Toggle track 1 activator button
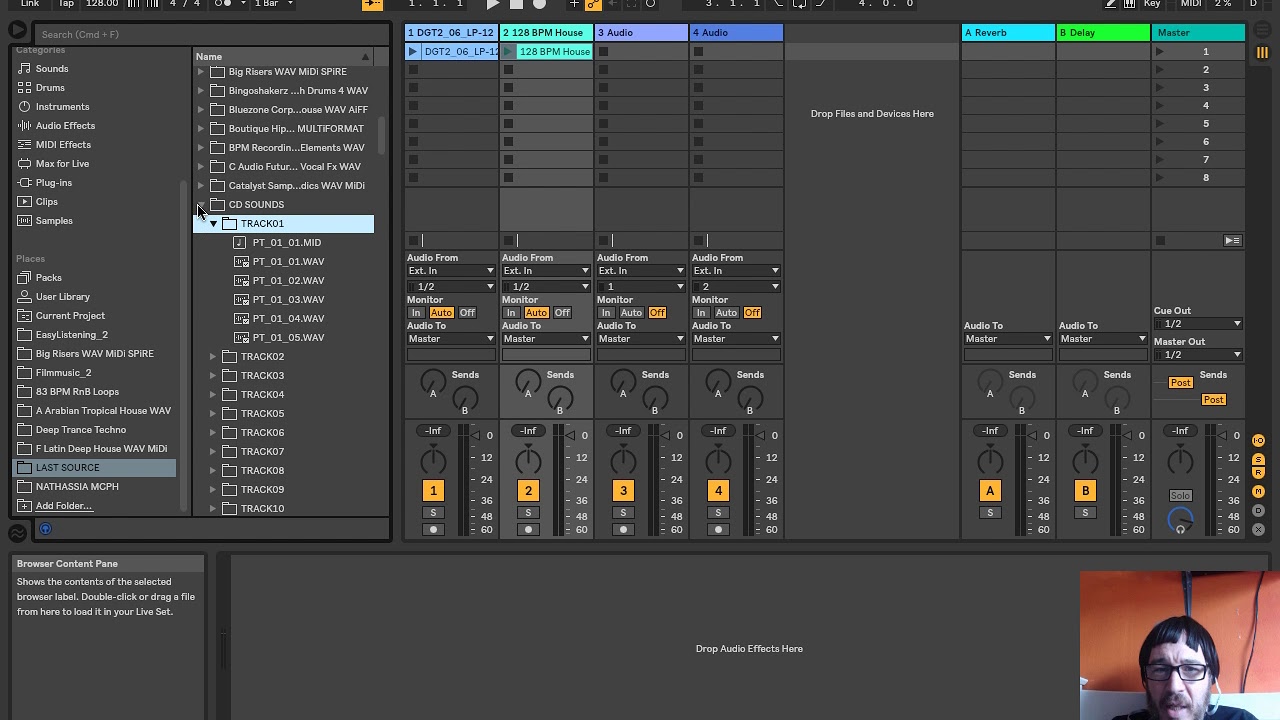Viewport: 1280px width, 720px height. click(433, 491)
